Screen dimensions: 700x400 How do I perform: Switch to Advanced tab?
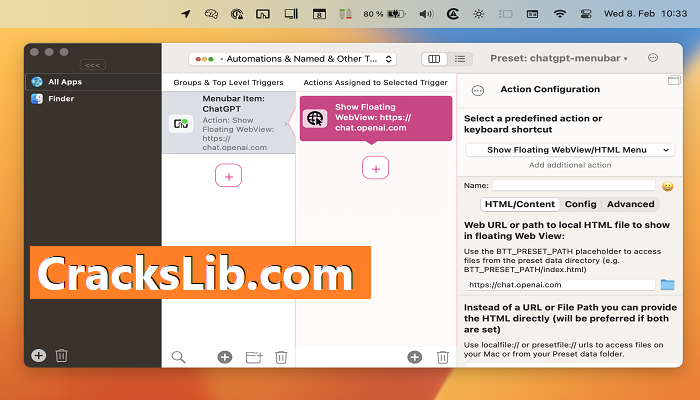click(x=630, y=204)
